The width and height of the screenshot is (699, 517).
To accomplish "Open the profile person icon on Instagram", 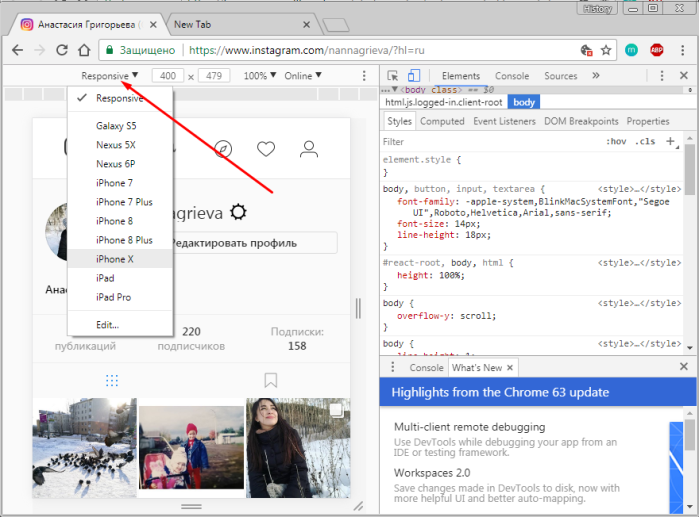I will point(308,149).
